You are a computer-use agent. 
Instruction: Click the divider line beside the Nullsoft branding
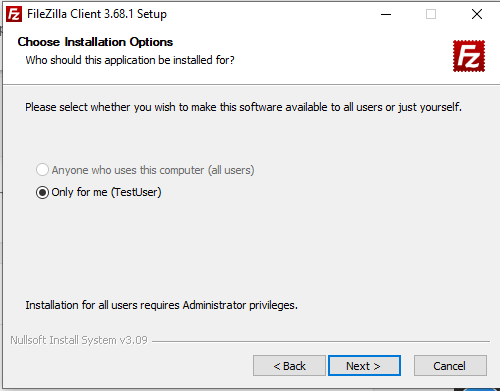pos(321,341)
